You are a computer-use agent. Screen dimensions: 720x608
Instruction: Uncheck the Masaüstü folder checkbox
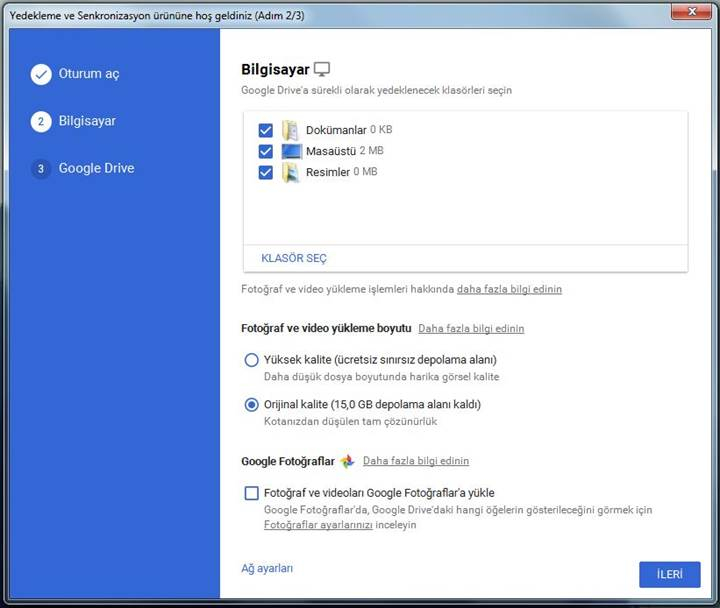pos(265,151)
